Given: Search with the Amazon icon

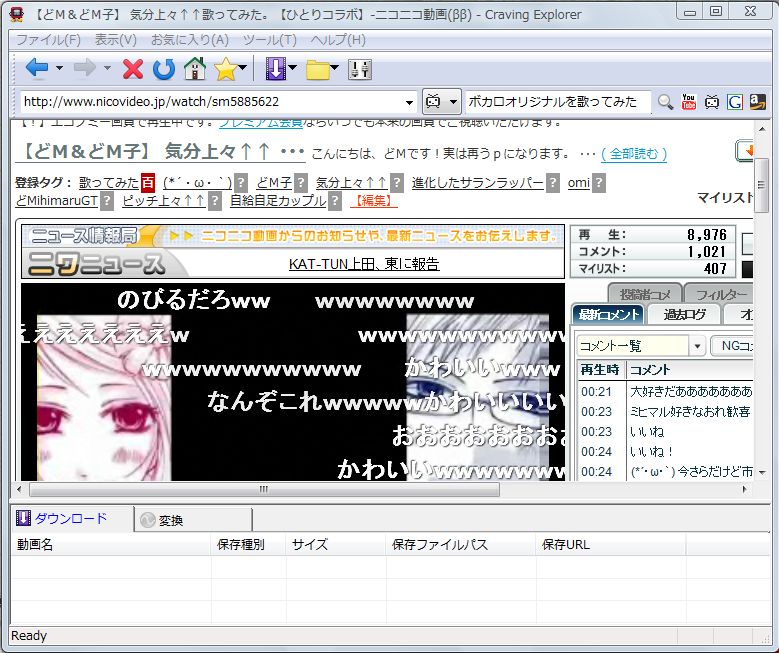Looking at the screenshot, I should click(757, 102).
